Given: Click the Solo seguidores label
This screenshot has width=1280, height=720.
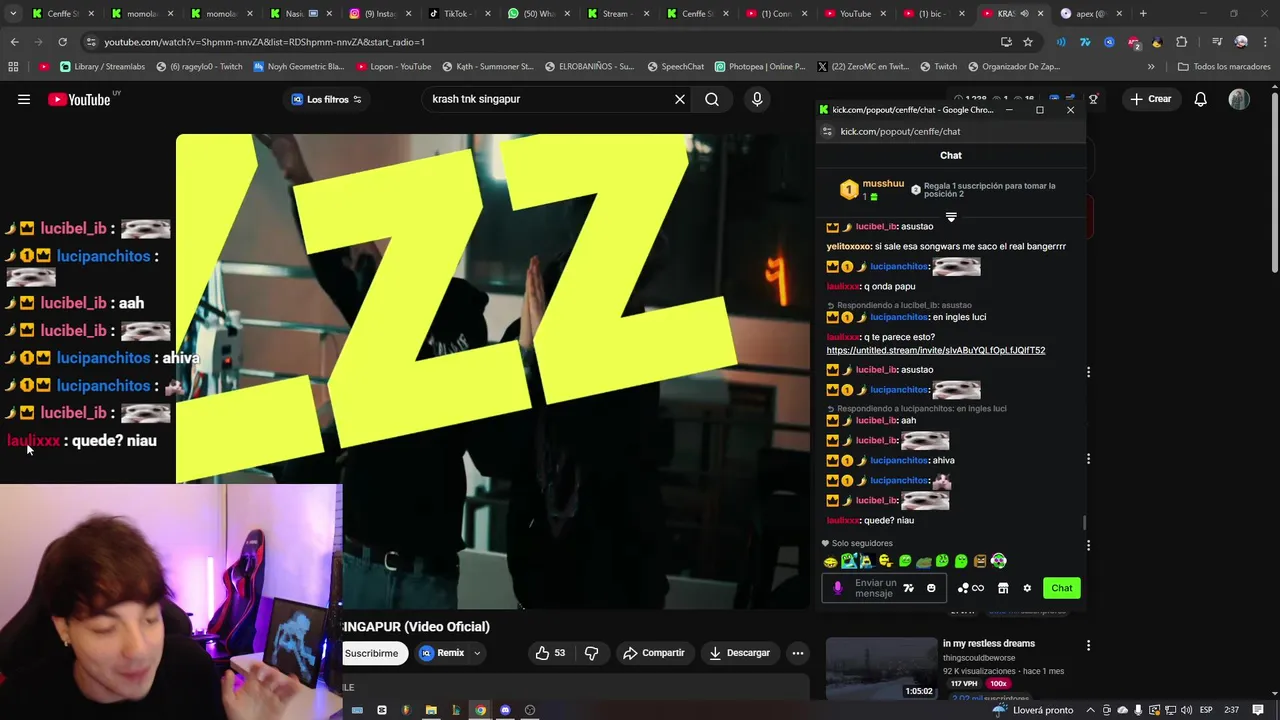Looking at the screenshot, I should 862,543.
